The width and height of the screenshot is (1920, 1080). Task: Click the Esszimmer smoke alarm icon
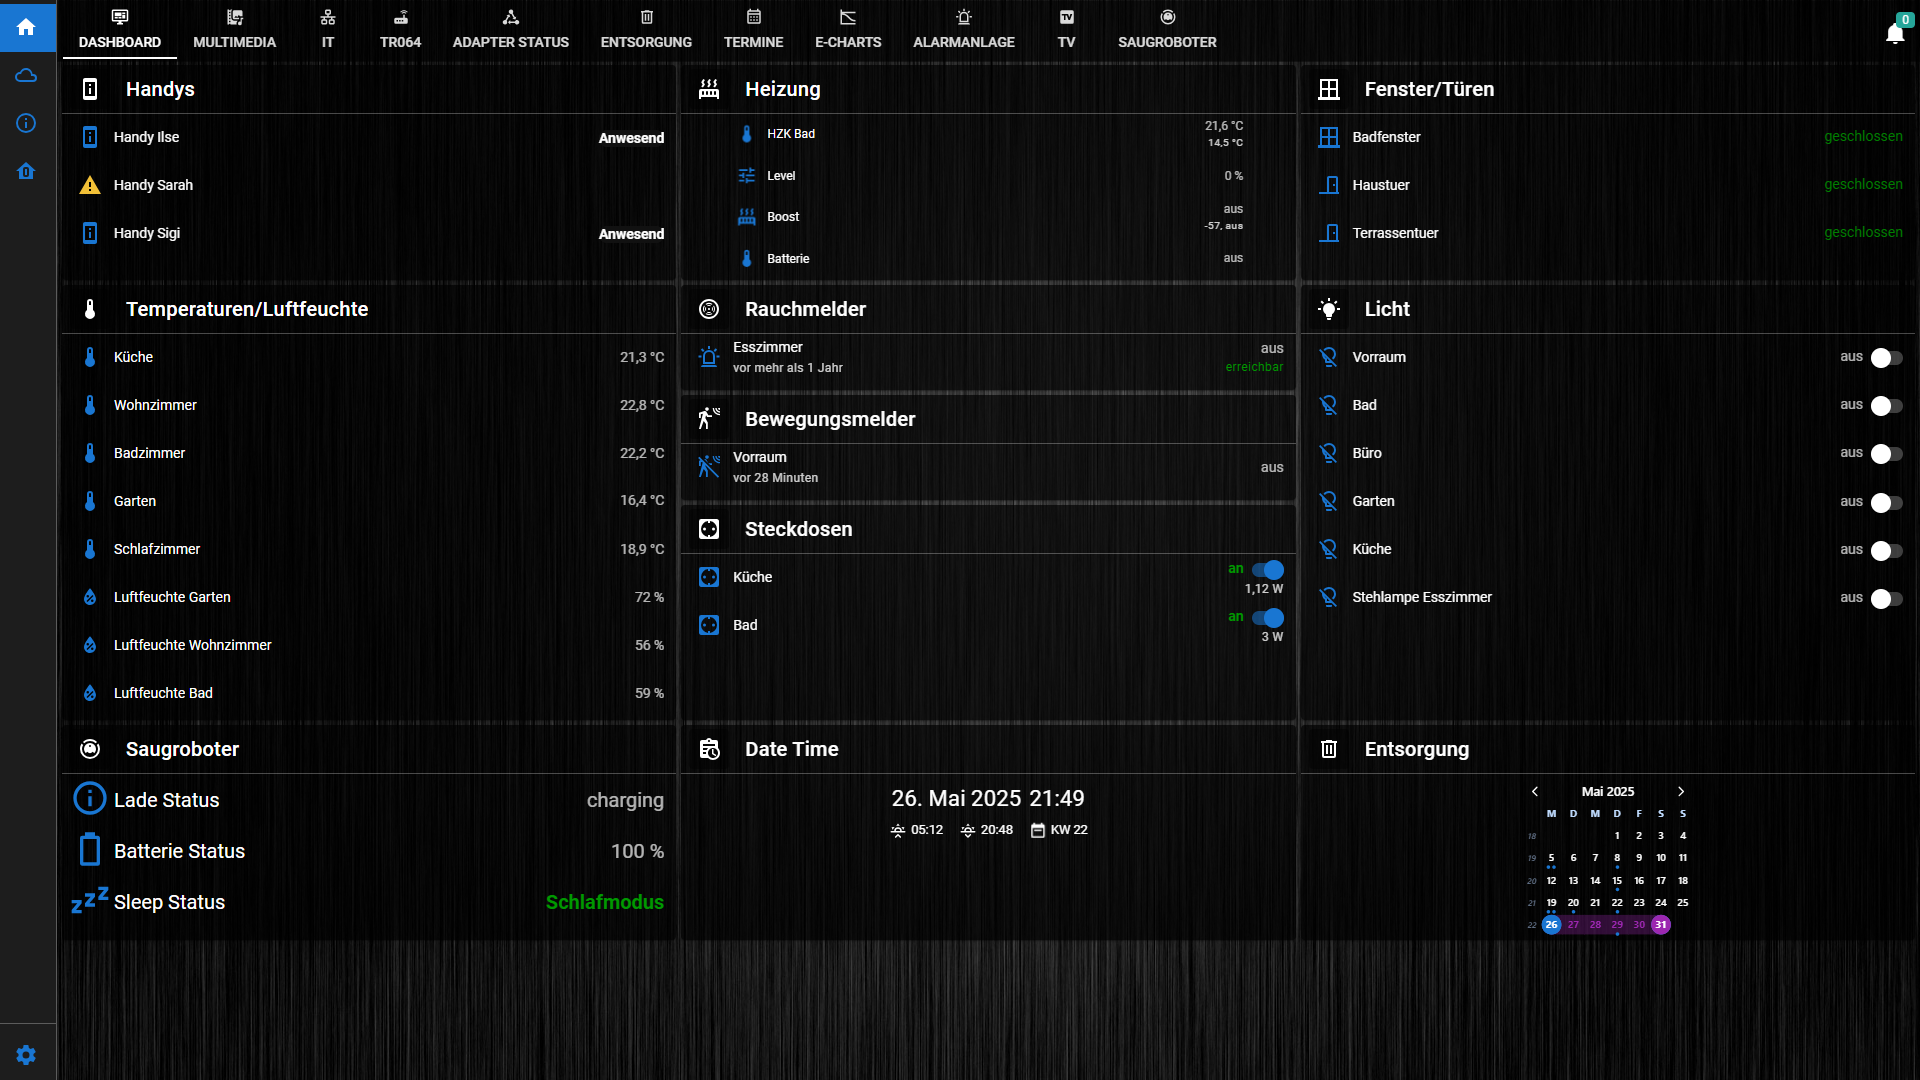point(709,357)
